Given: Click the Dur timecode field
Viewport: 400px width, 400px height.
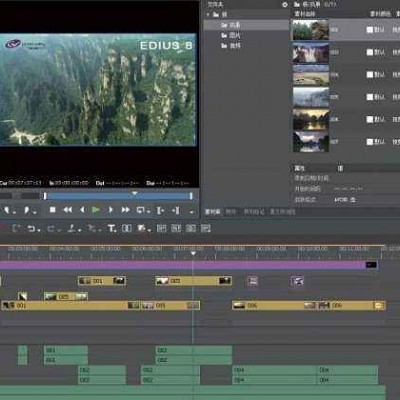Looking at the screenshot, I should [168, 183].
